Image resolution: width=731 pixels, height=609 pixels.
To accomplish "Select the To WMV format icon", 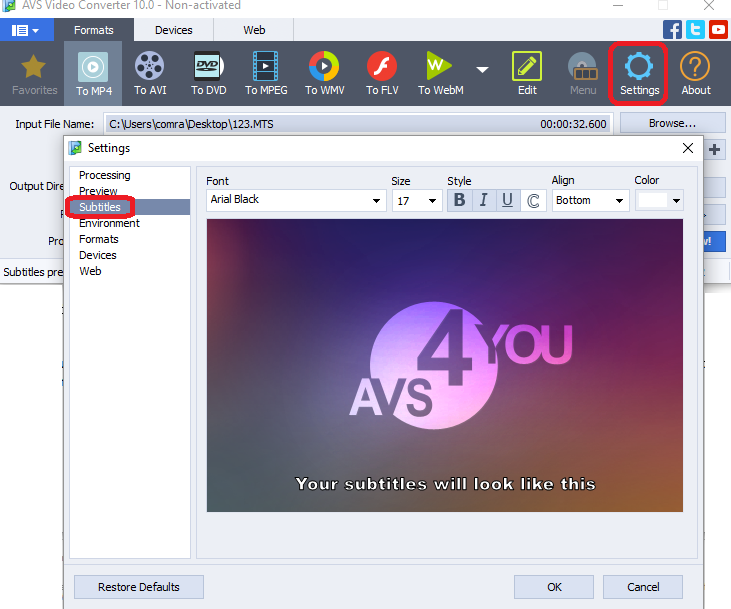I will tap(324, 74).
